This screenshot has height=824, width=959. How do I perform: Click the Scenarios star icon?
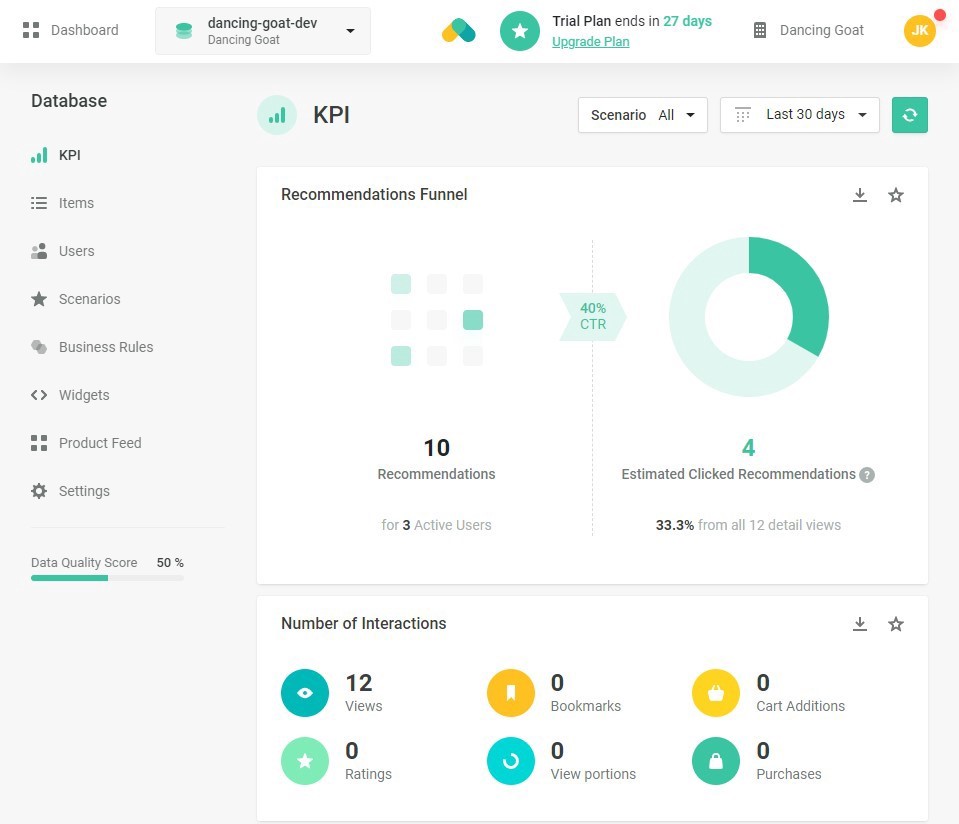tap(39, 299)
